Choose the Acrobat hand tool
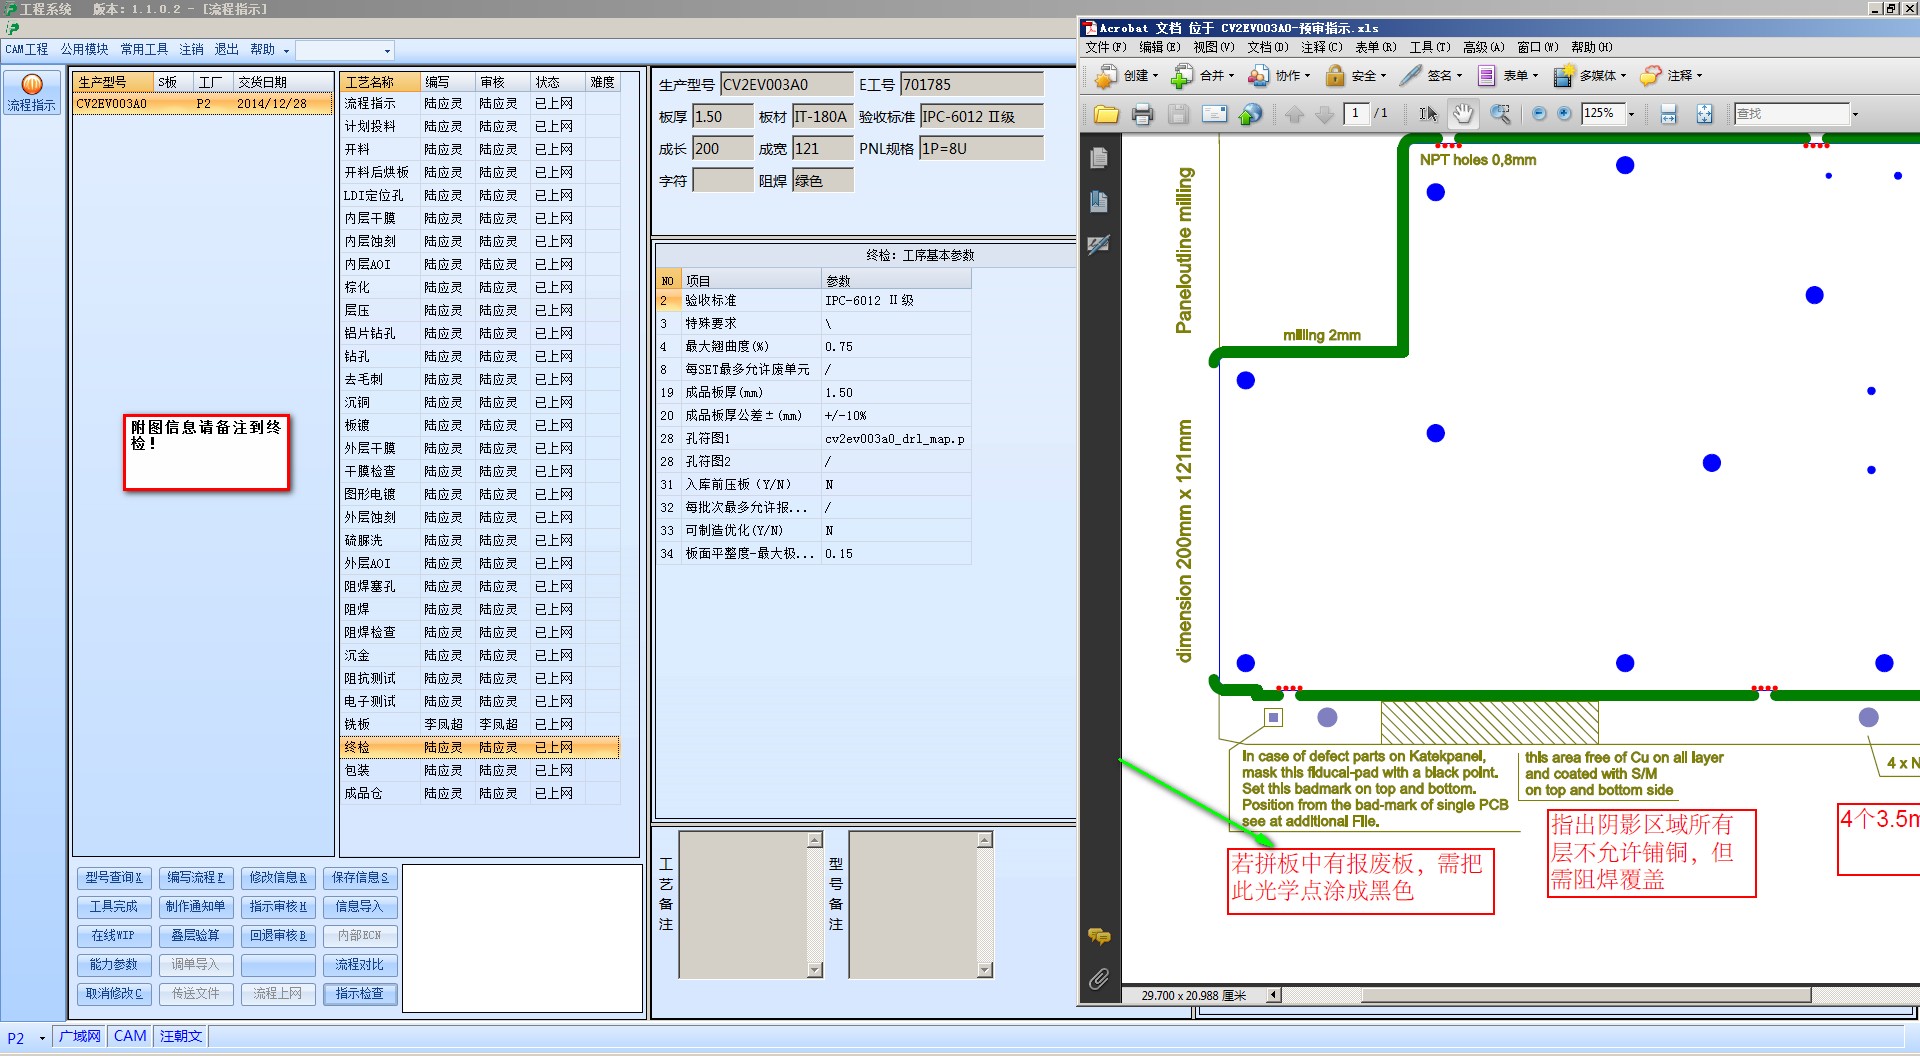 (x=1463, y=114)
